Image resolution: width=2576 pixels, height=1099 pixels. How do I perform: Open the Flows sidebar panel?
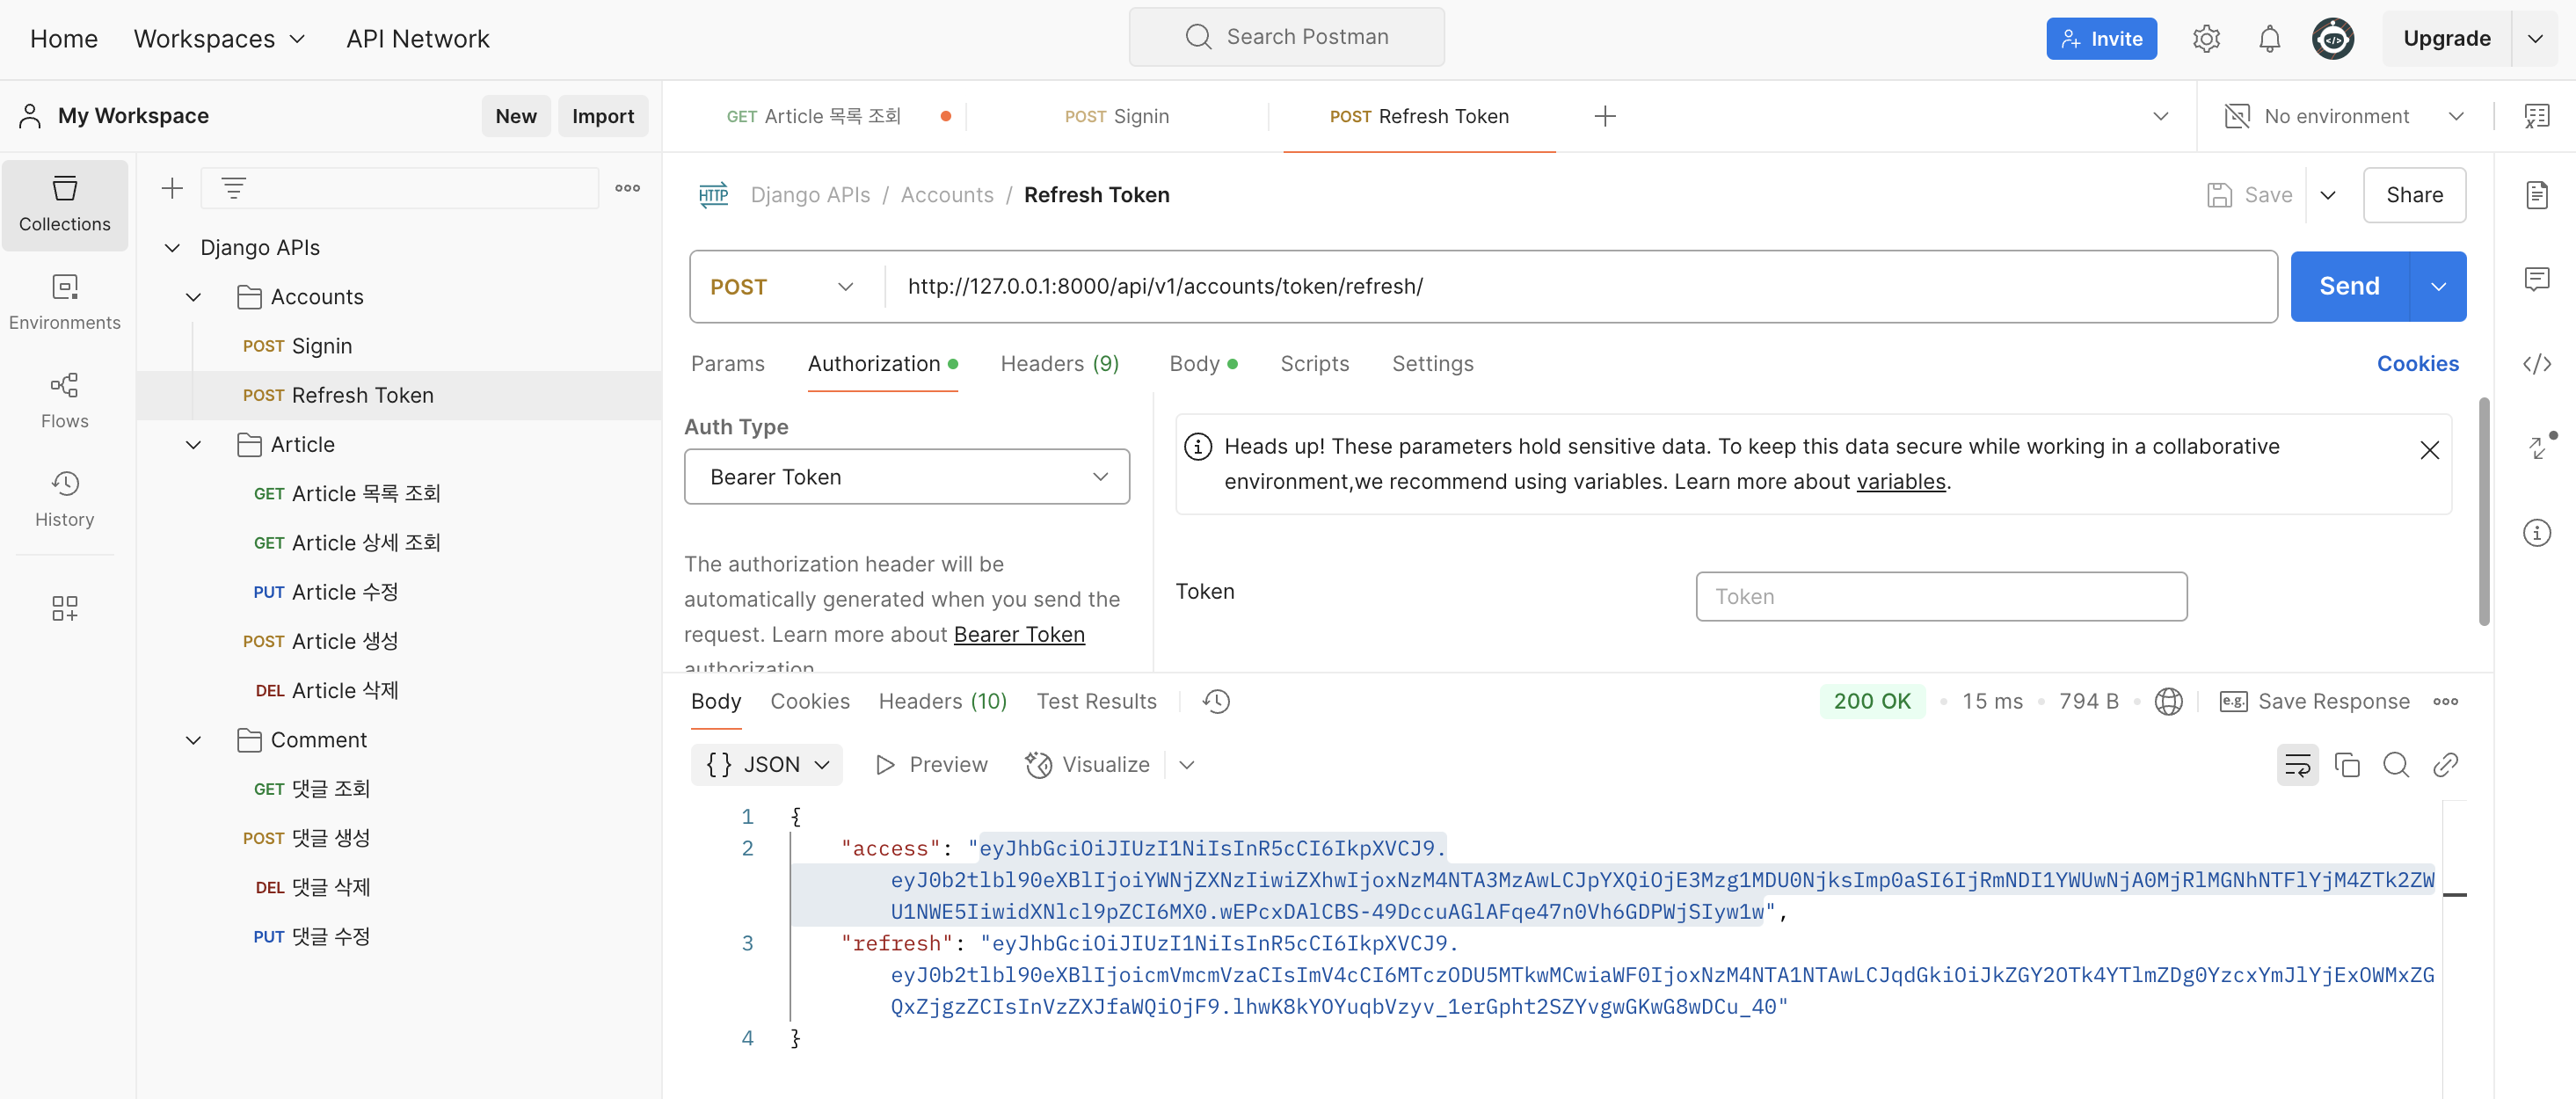click(65, 401)
